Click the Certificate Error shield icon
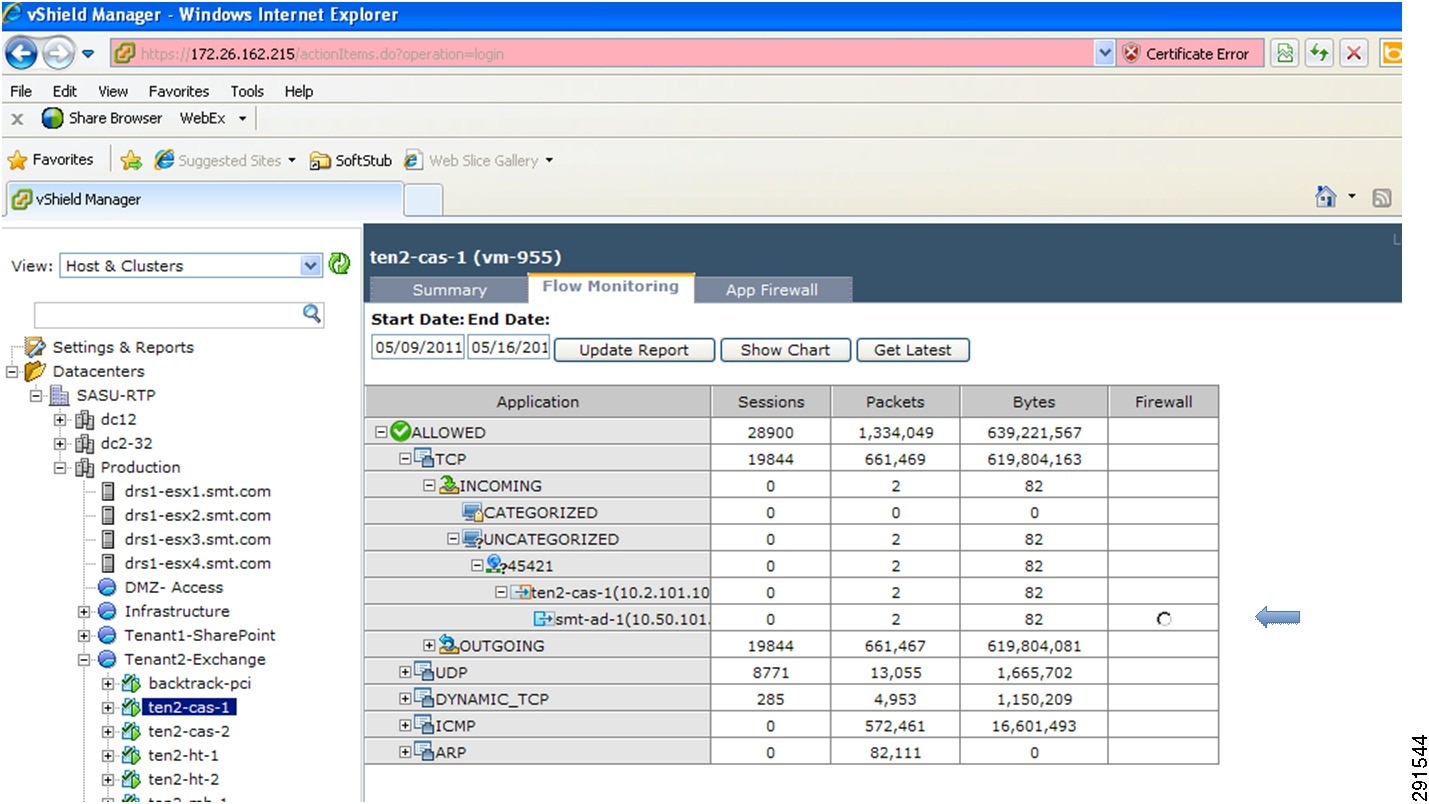The width and height of the screenshot is (1429, 804). [1131, 54]
